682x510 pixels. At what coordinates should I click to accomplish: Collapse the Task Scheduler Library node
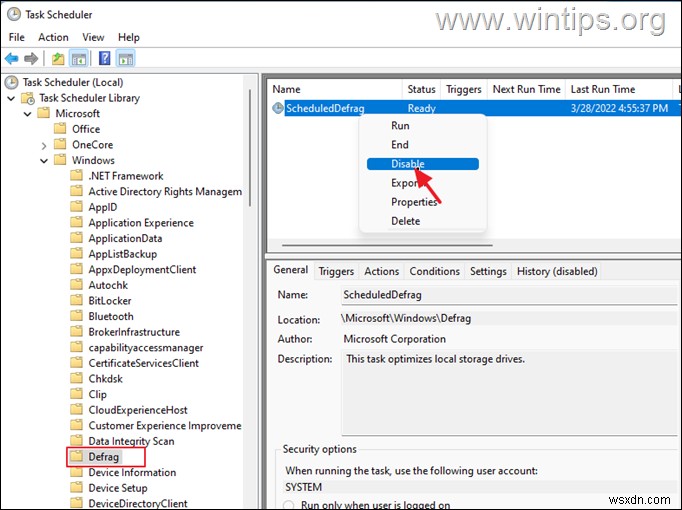[11, 99]
